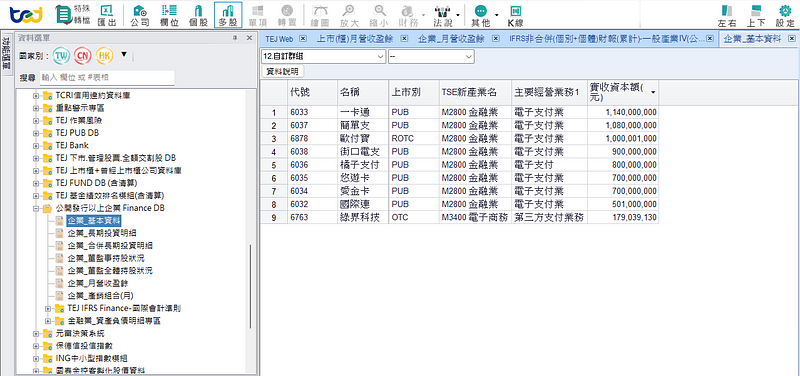Pin the 資料選單 panel
This screenshot has width=800, height=376.
(x=235, y=38)
